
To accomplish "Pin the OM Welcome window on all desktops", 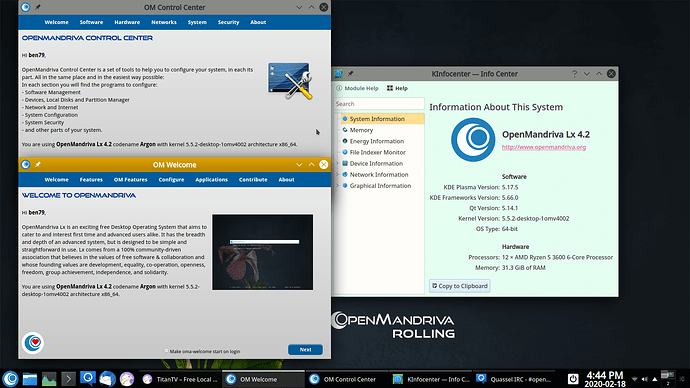I will [x=38, y=165].
